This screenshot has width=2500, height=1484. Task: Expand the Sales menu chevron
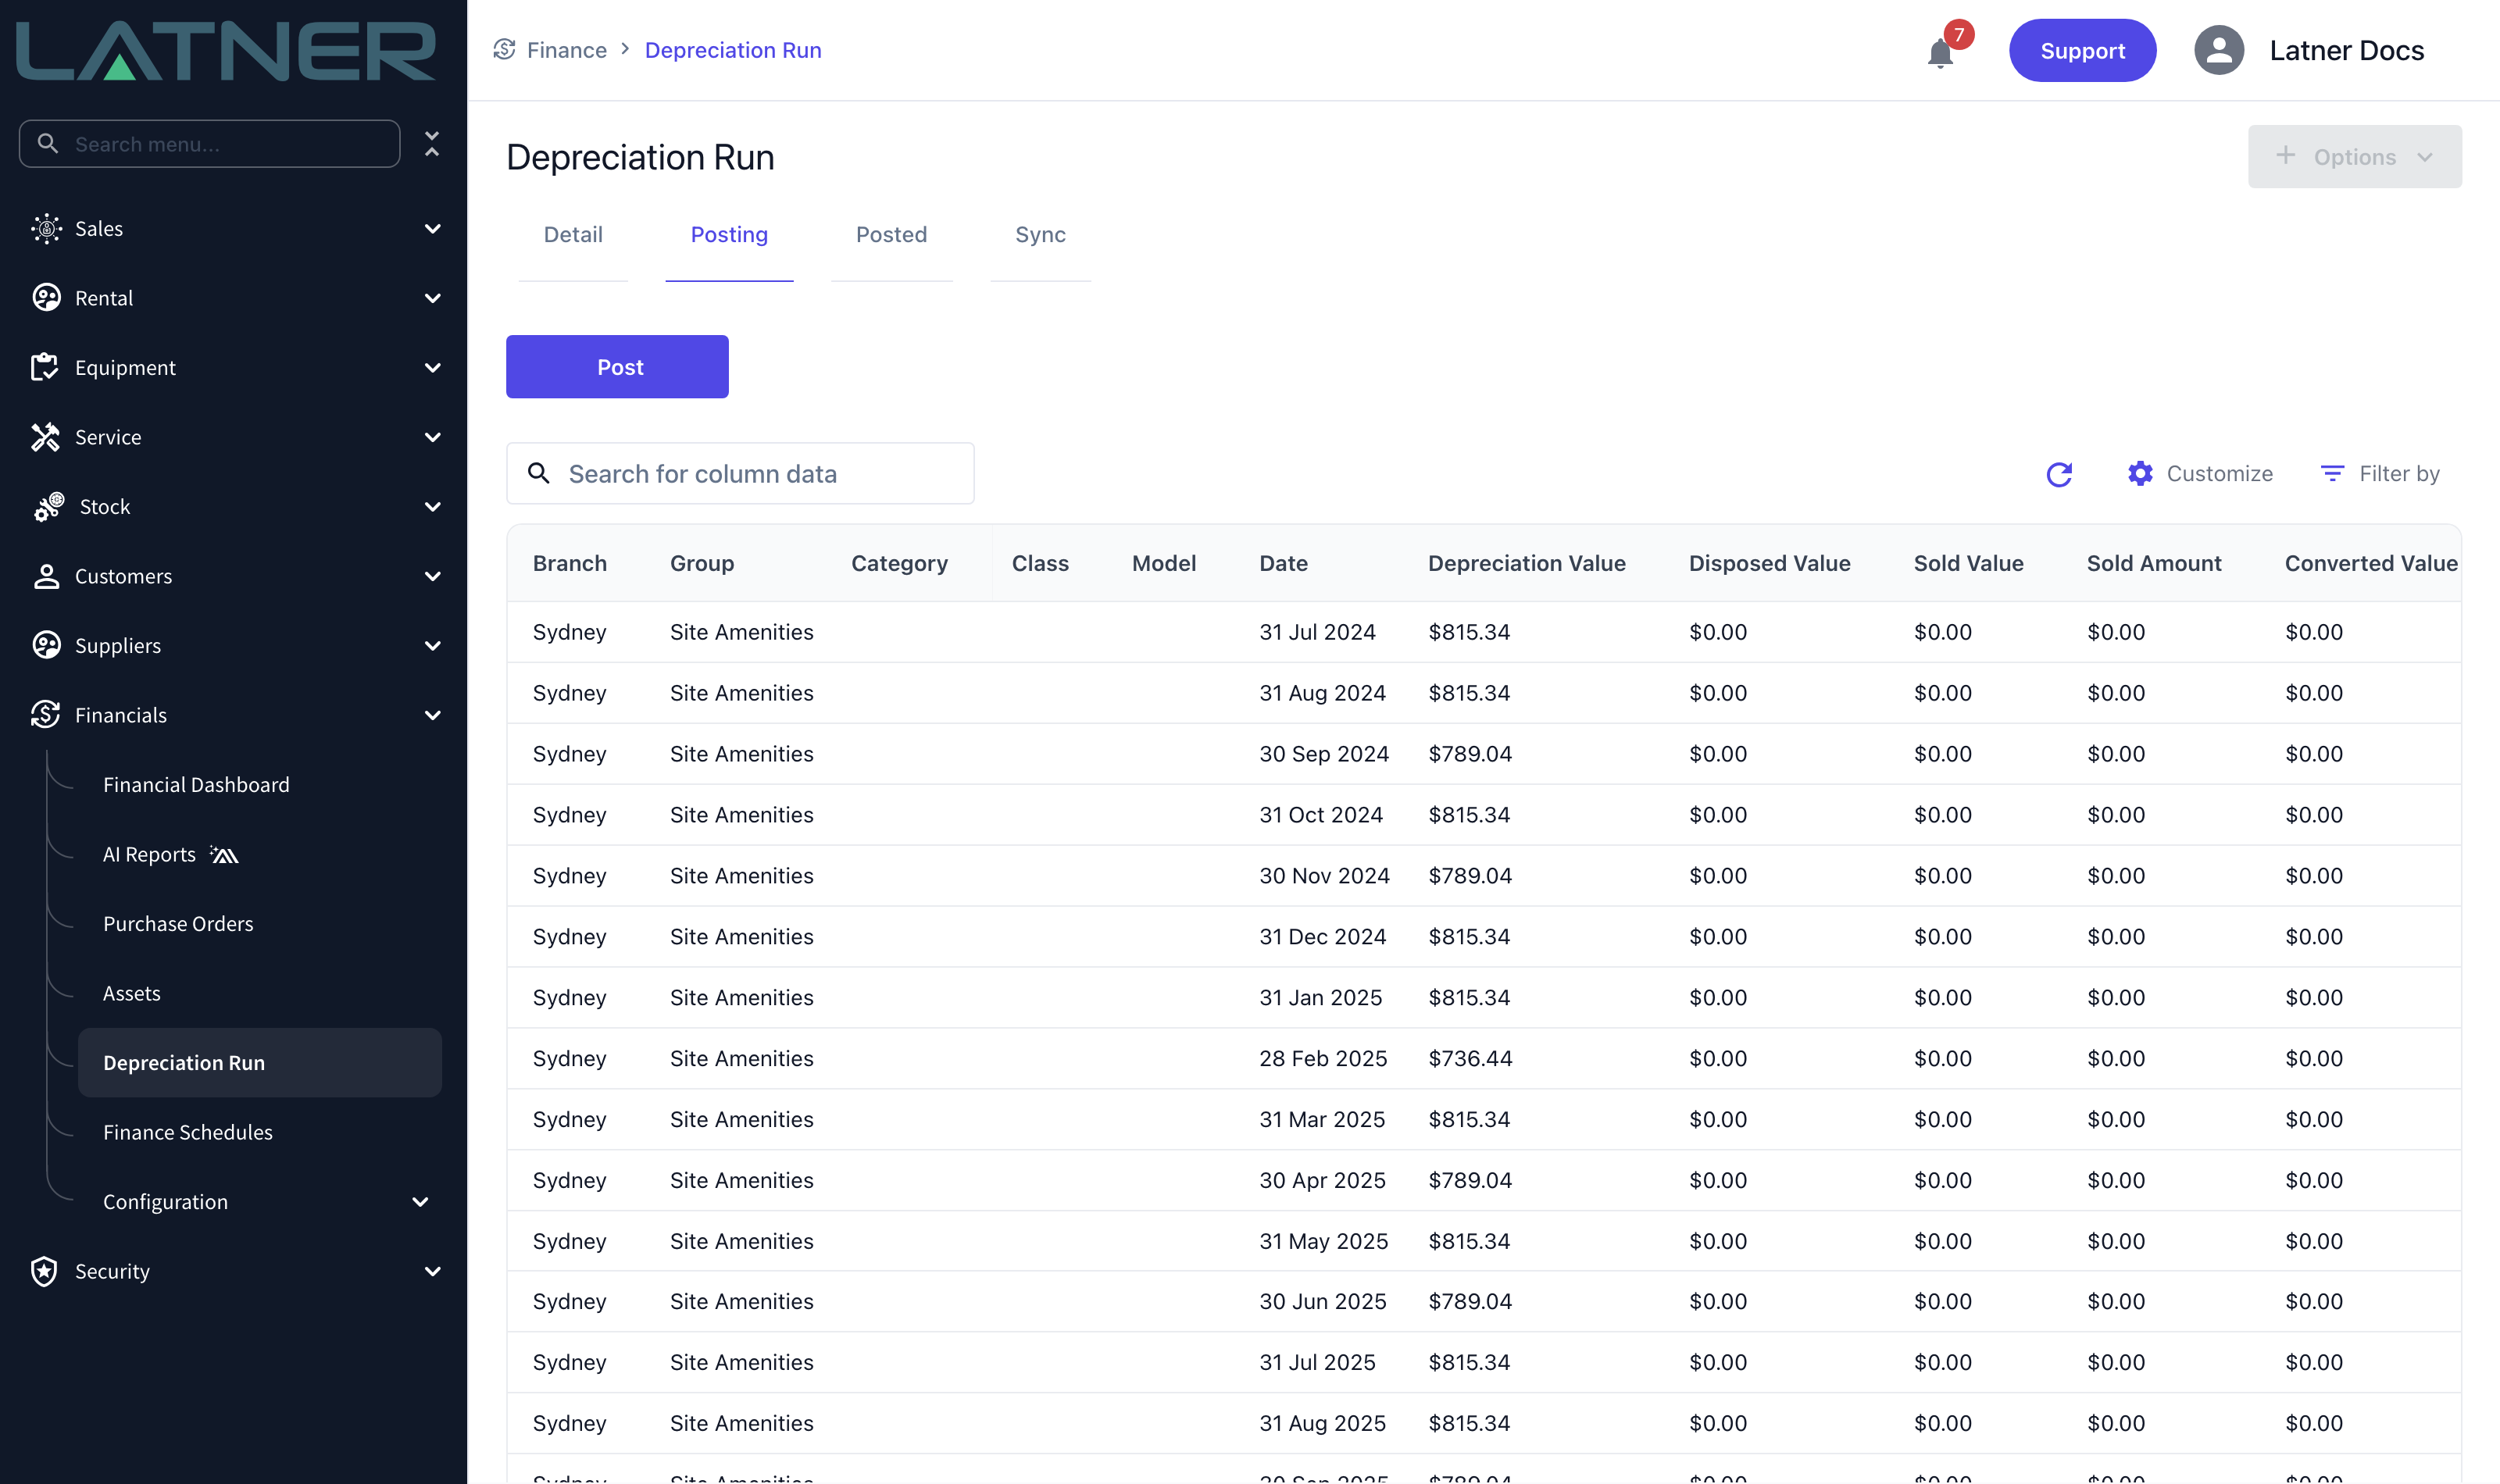tap(433, 229)
